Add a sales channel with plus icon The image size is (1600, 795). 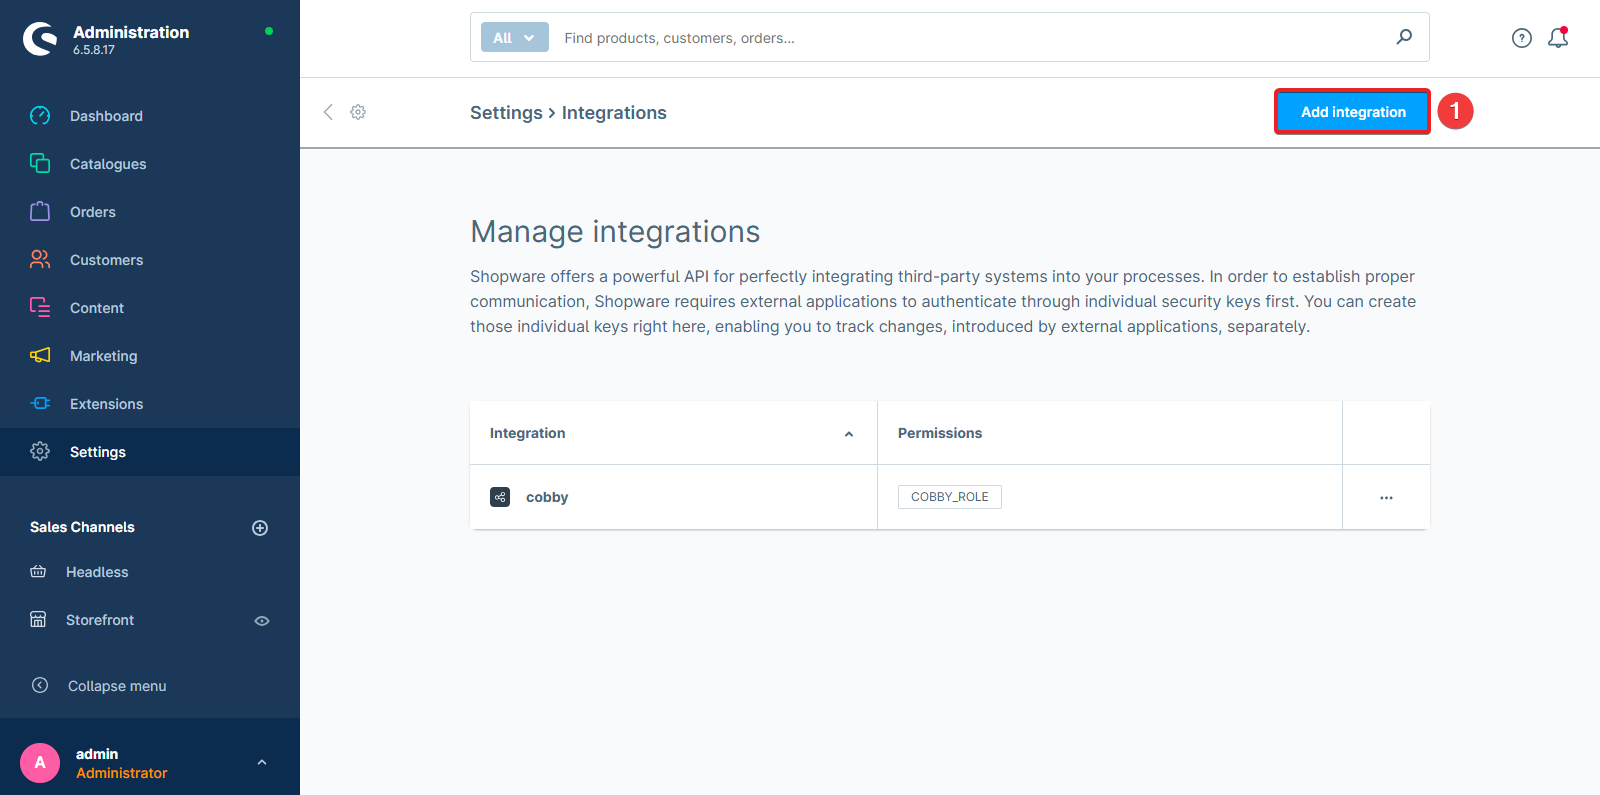(x=260, y=528)
